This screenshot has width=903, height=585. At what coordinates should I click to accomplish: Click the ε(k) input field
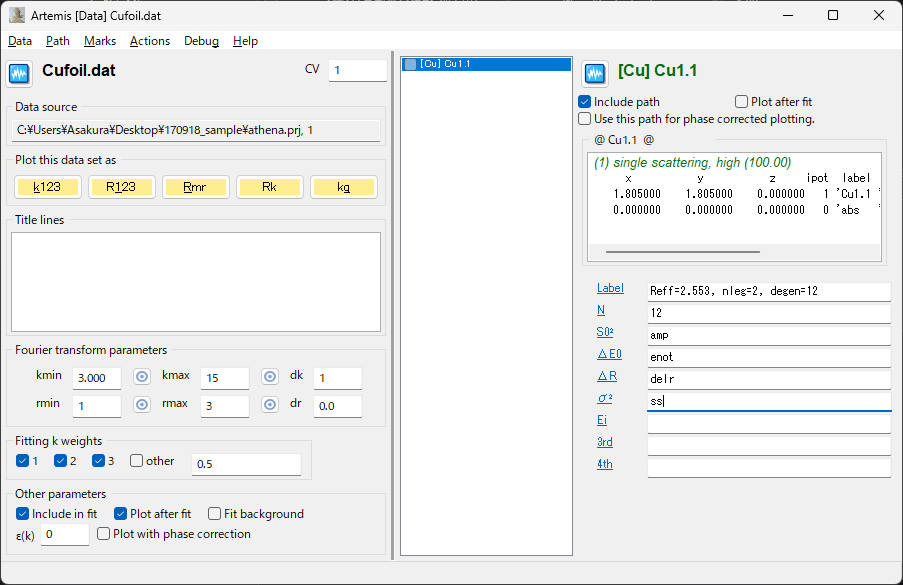[64, 534]
